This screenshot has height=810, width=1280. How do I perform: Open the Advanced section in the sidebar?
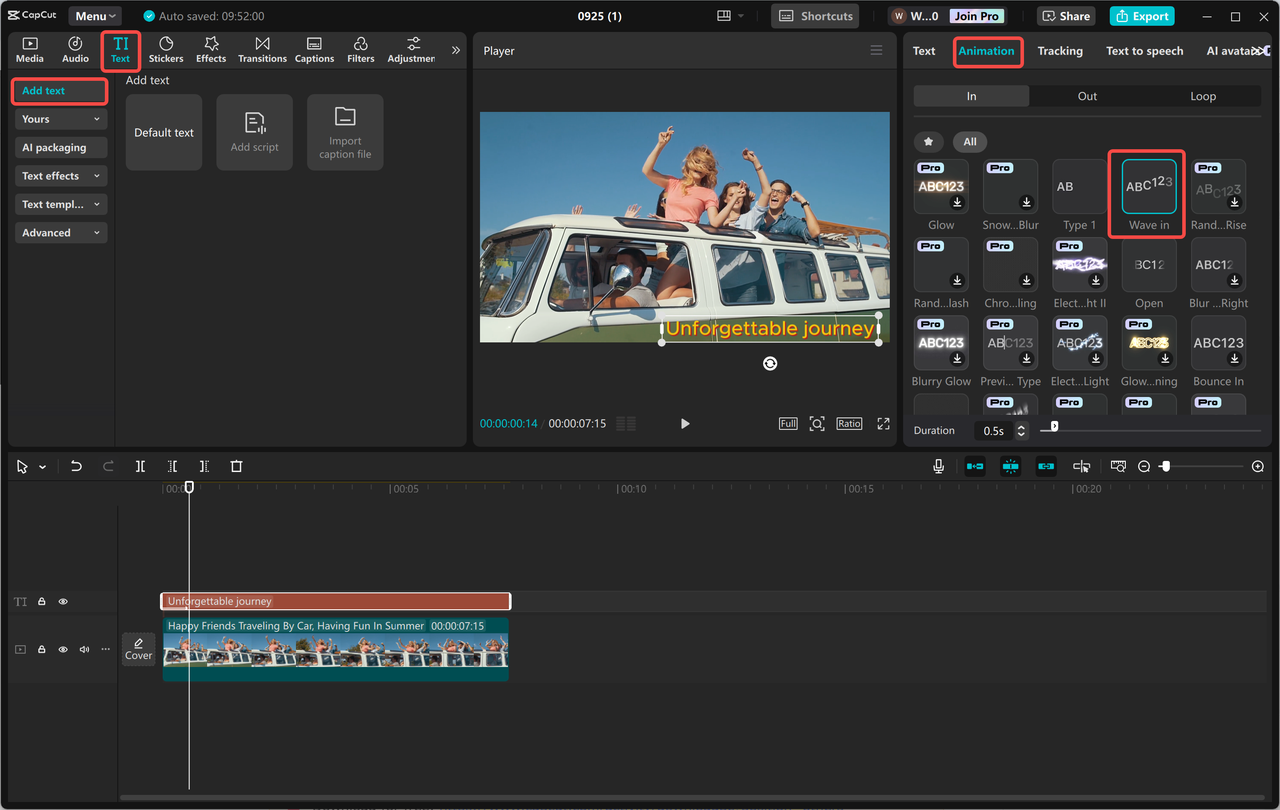coord(60,232)
